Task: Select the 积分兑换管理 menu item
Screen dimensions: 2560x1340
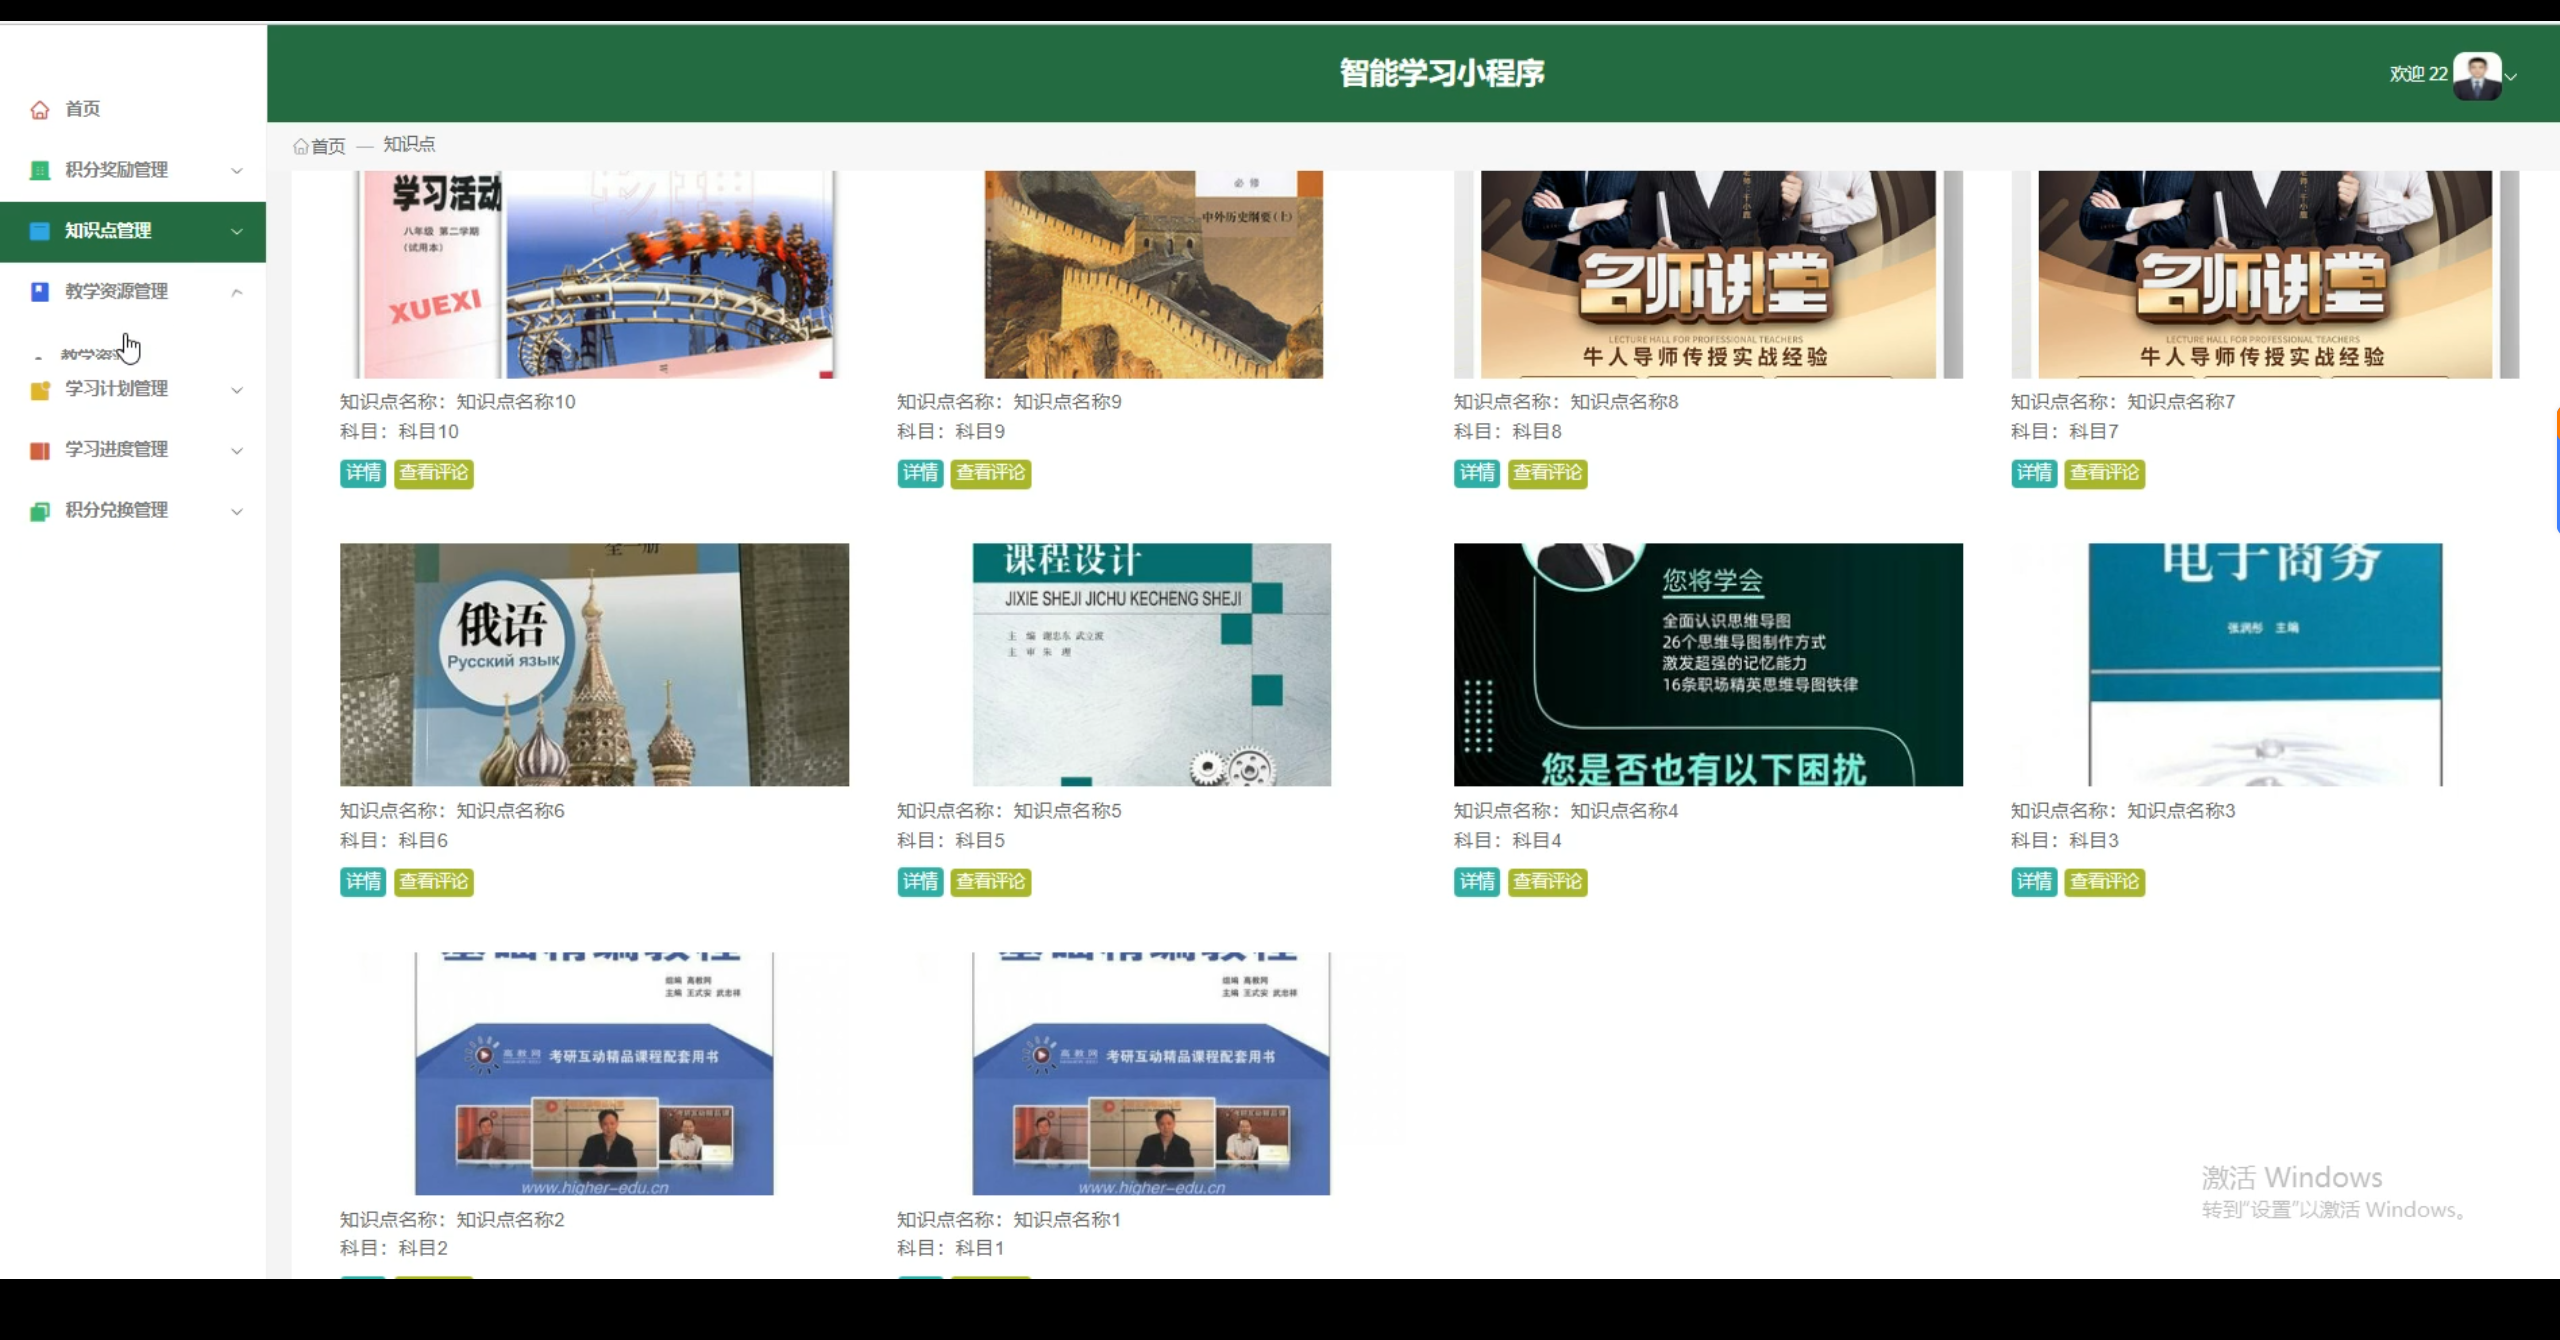Action: 116,510
